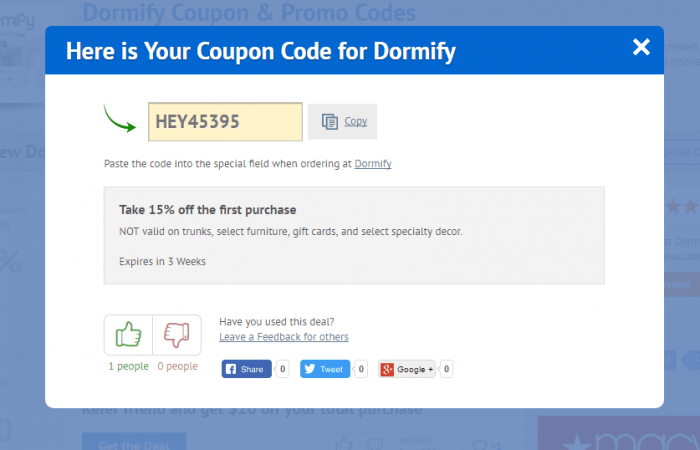This screenshot has width=700, height=450.
Task: Click the Take 15% off offer box
Action: coord(354,235)
